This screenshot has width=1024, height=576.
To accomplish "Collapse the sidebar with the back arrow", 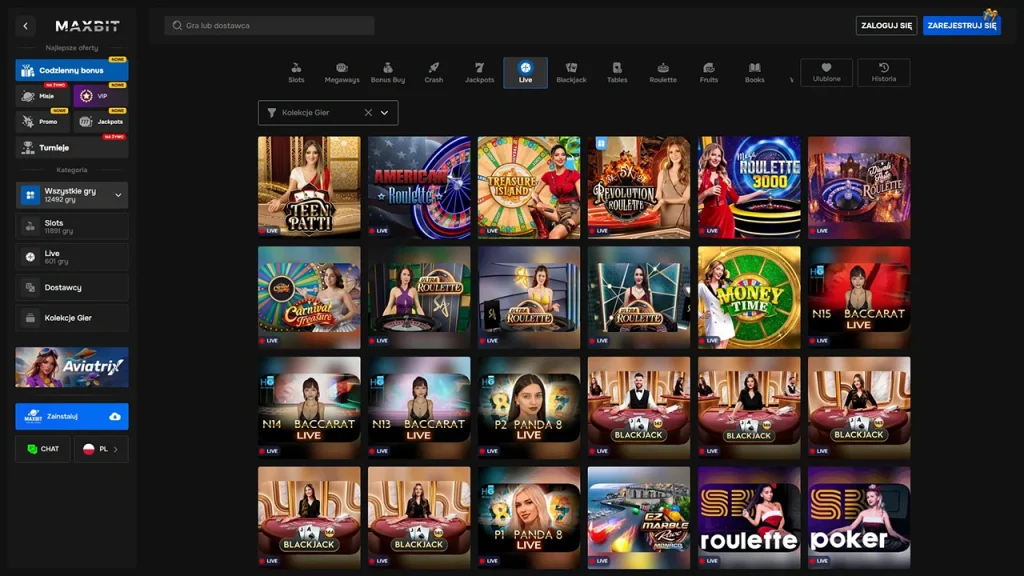I will pos(26,26).
